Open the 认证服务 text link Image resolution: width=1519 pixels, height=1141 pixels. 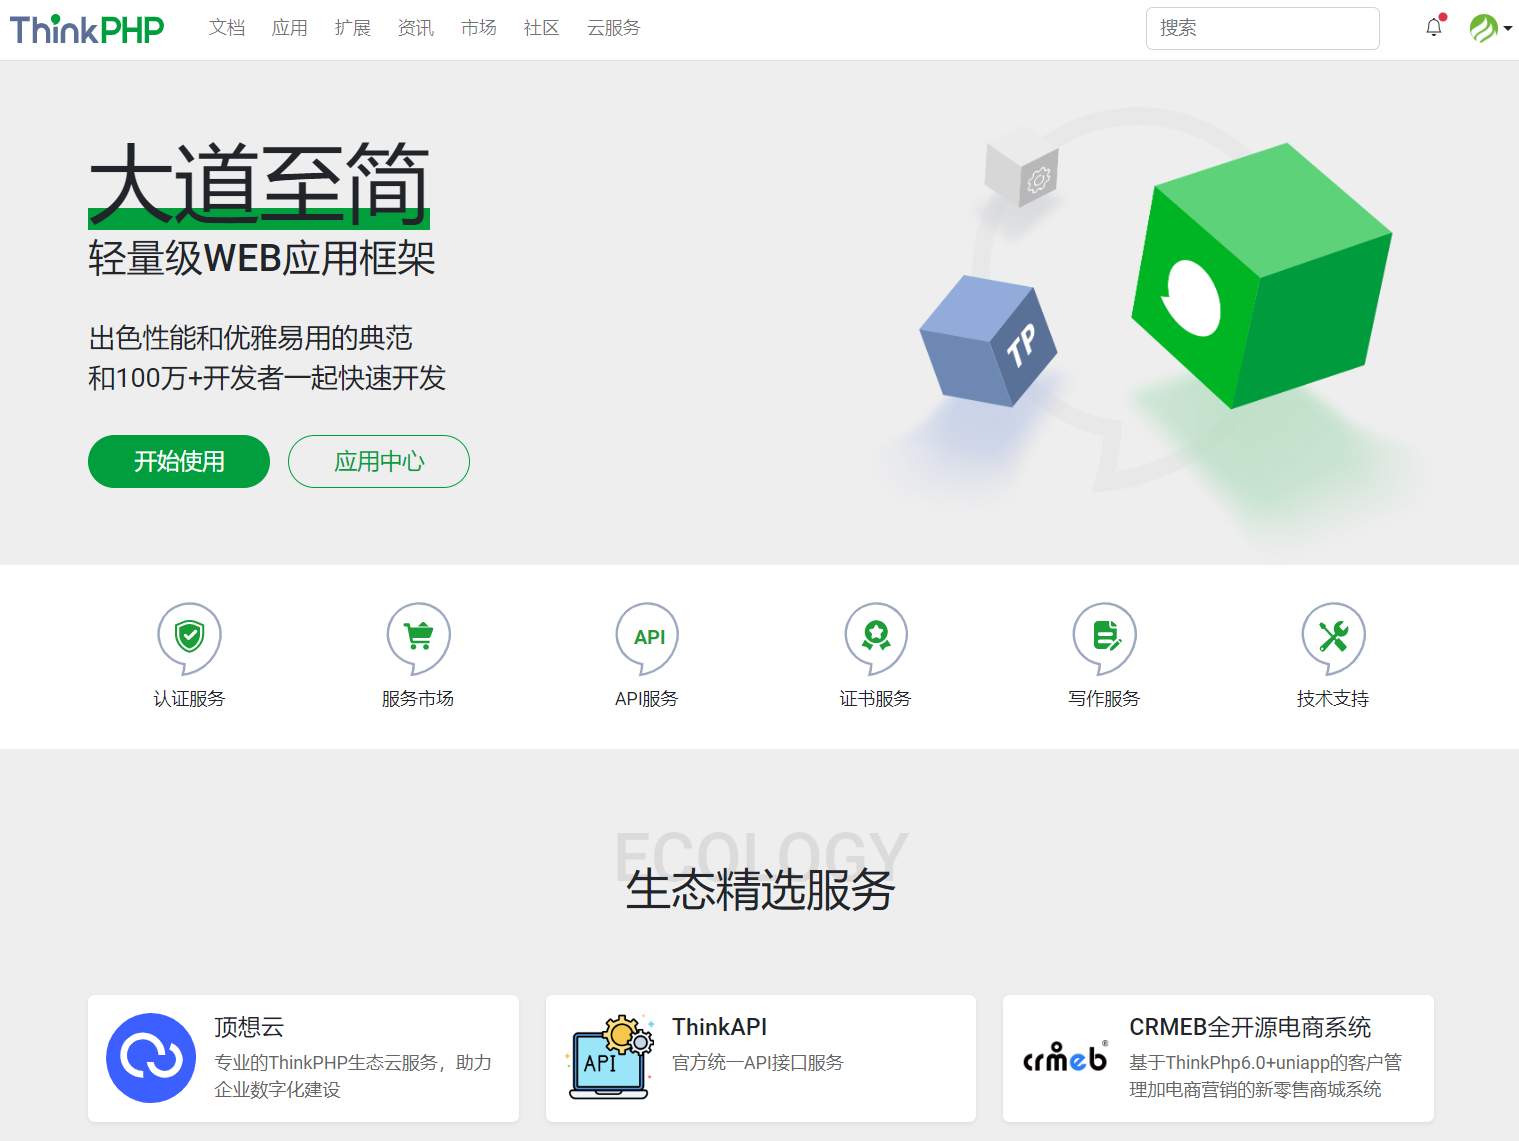189,699
